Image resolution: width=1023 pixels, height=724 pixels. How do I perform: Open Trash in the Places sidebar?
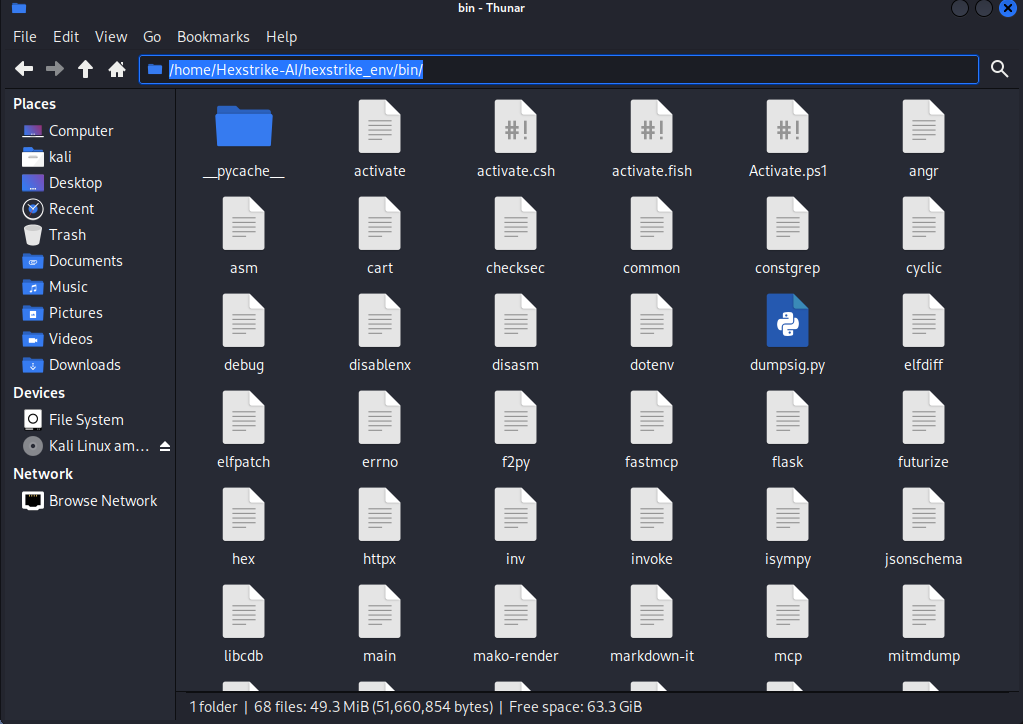(67, 235)
